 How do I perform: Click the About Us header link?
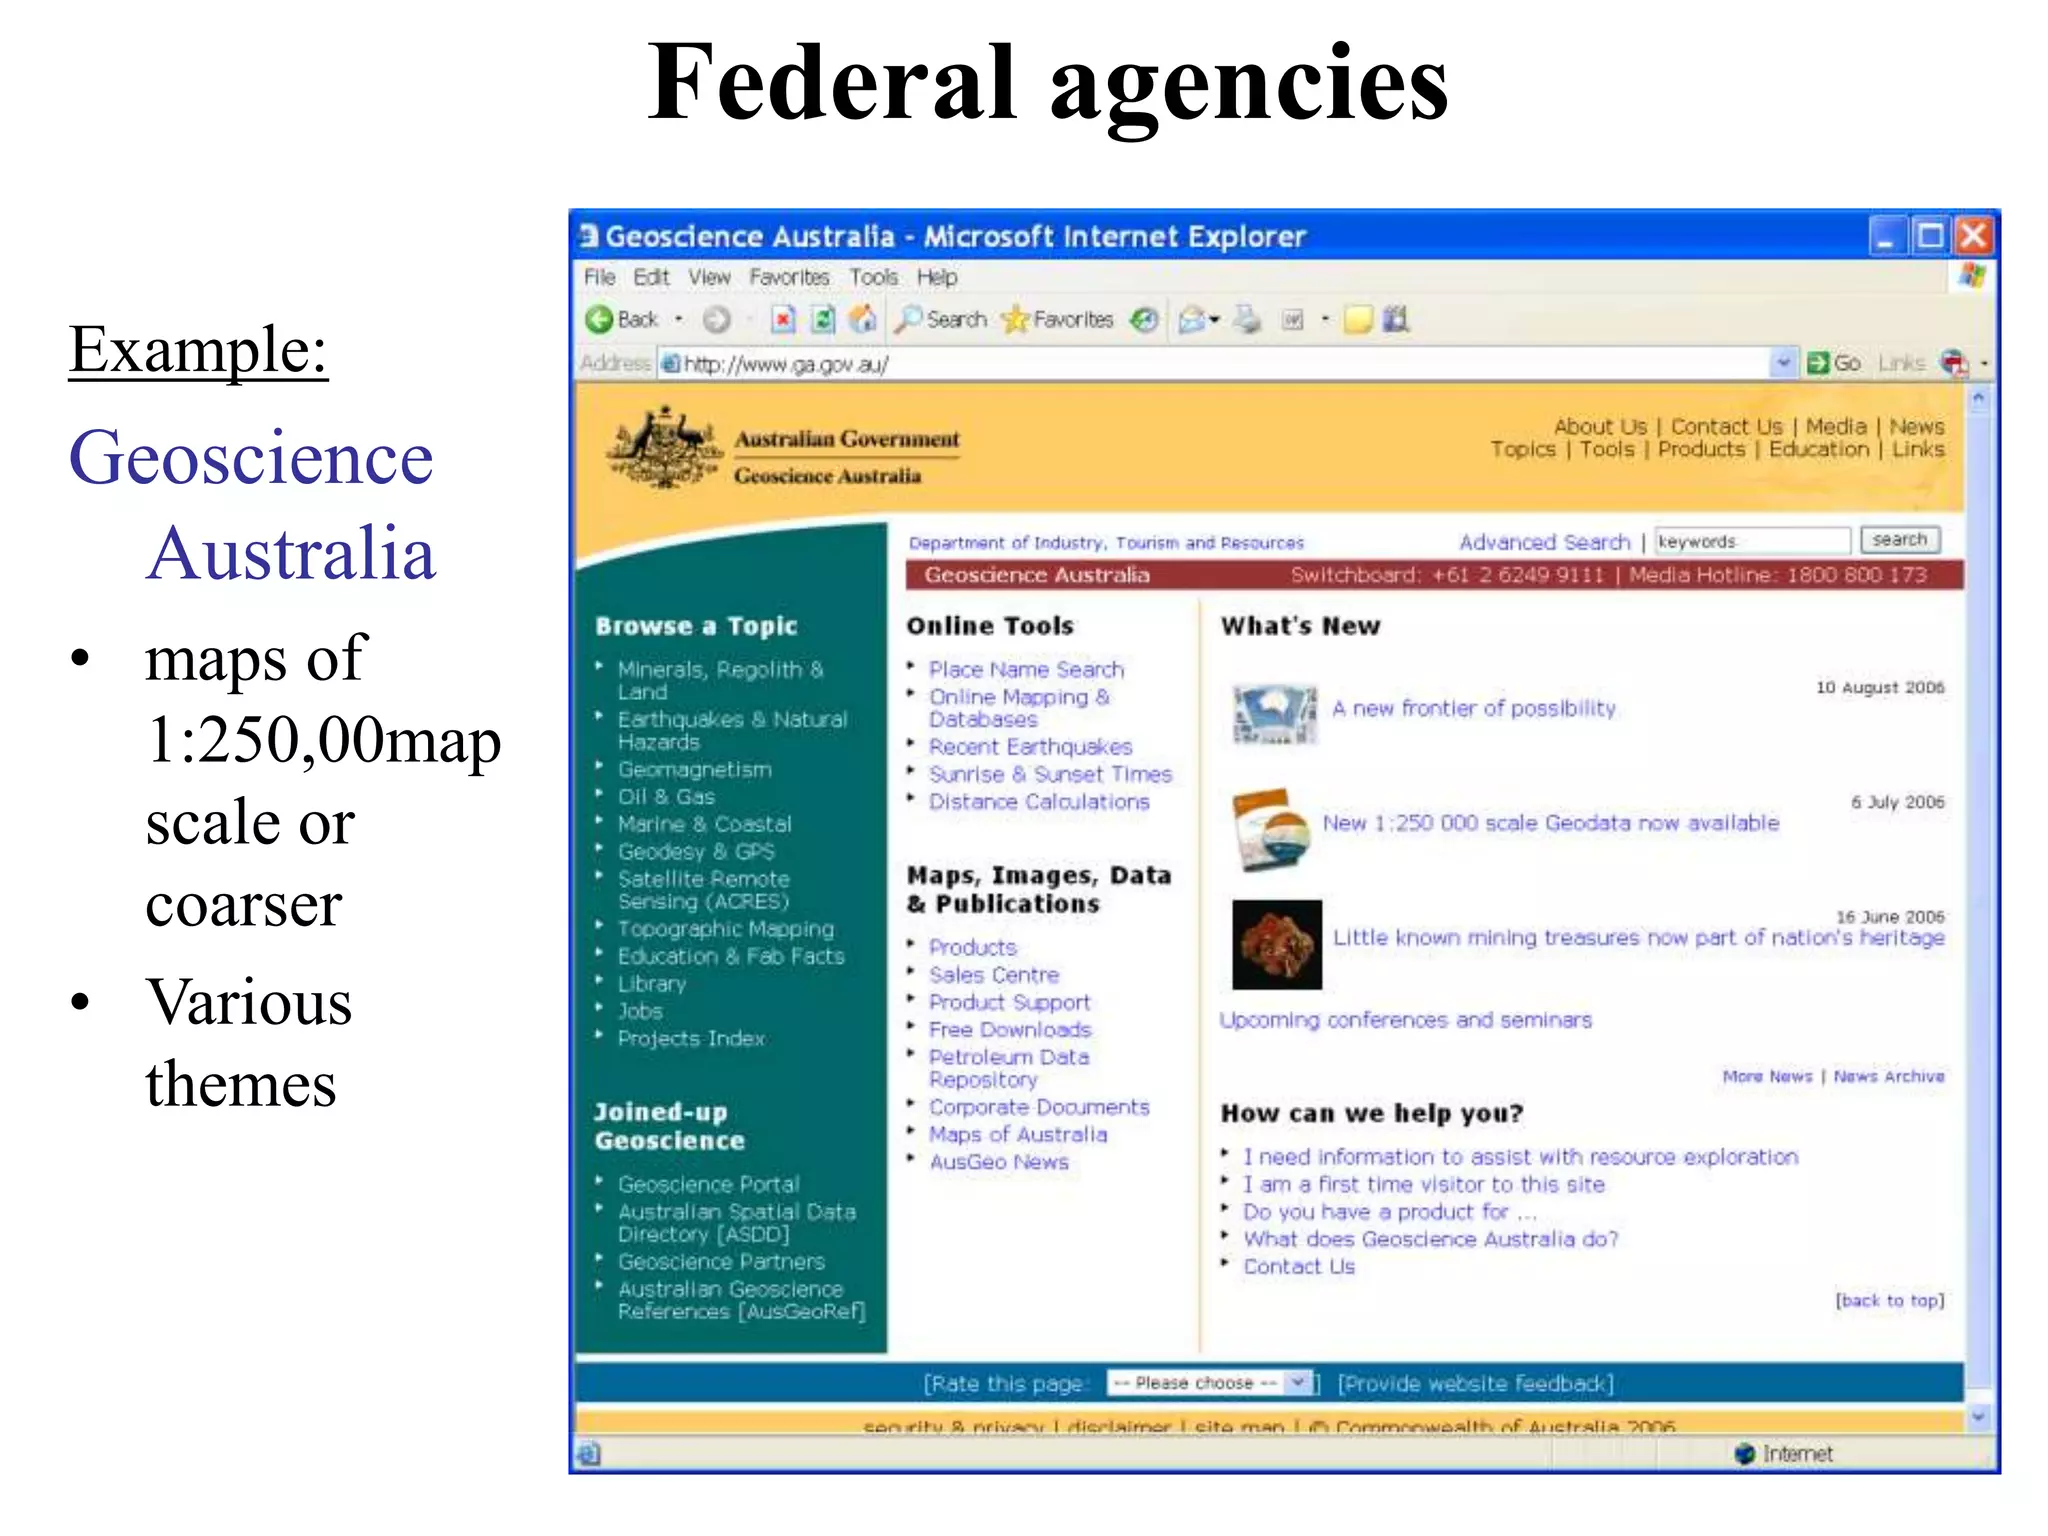pyautogui.click(x=1600, y=426)
